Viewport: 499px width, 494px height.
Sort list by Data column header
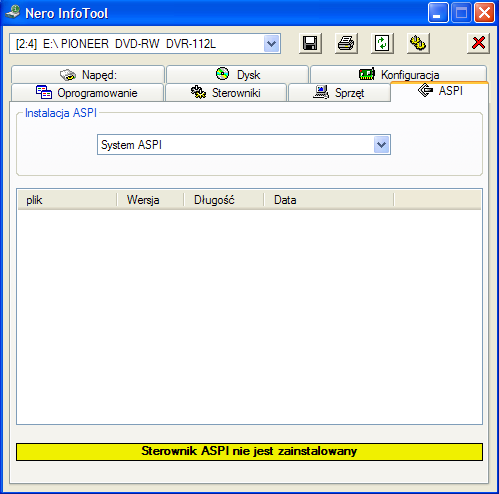[329, 200]
